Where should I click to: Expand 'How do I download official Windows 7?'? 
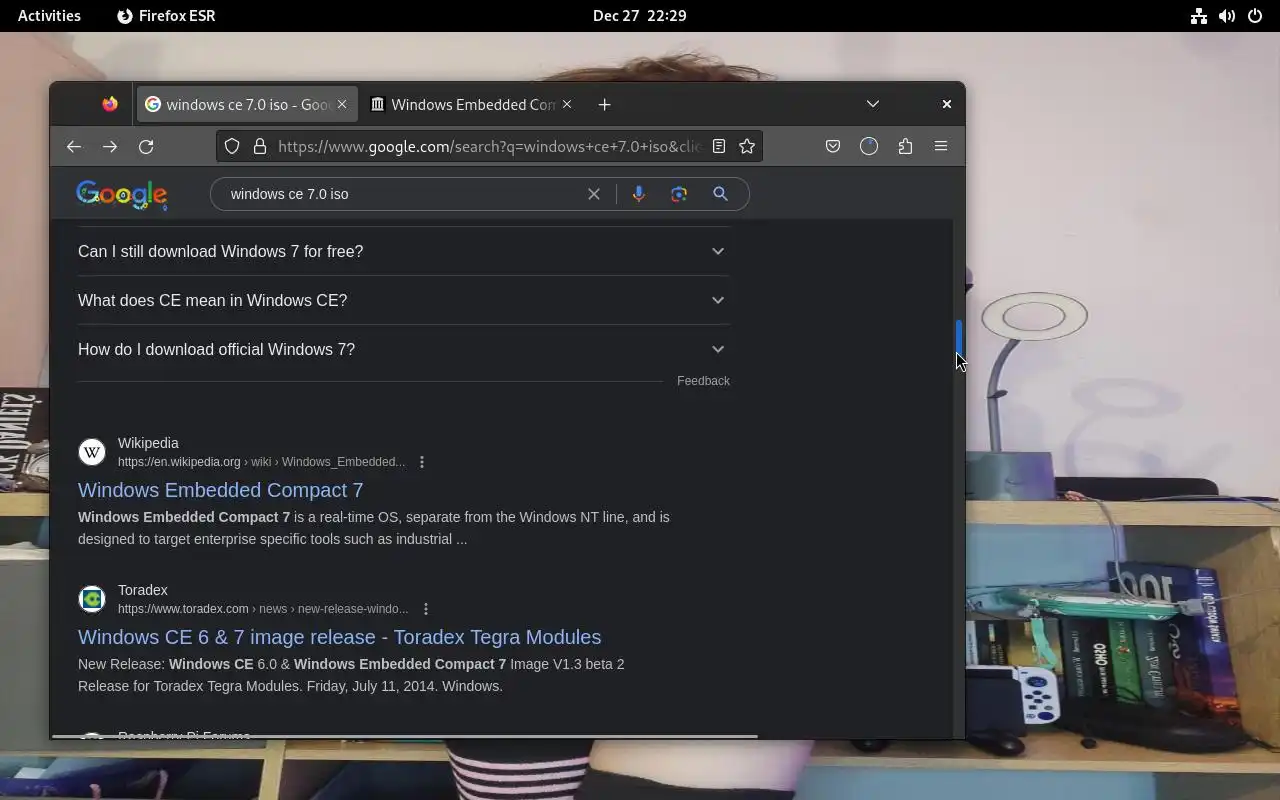pos(404,349)
